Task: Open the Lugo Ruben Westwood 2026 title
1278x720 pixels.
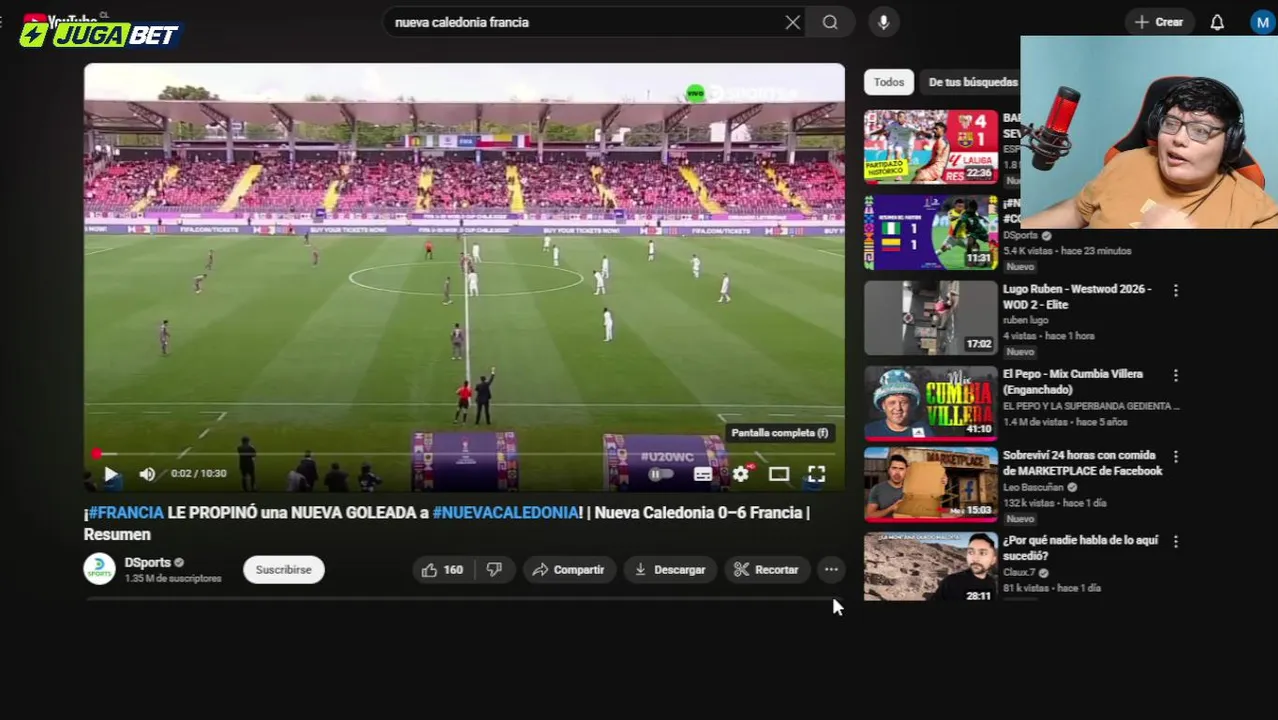Action: [x=1077, y=297]
